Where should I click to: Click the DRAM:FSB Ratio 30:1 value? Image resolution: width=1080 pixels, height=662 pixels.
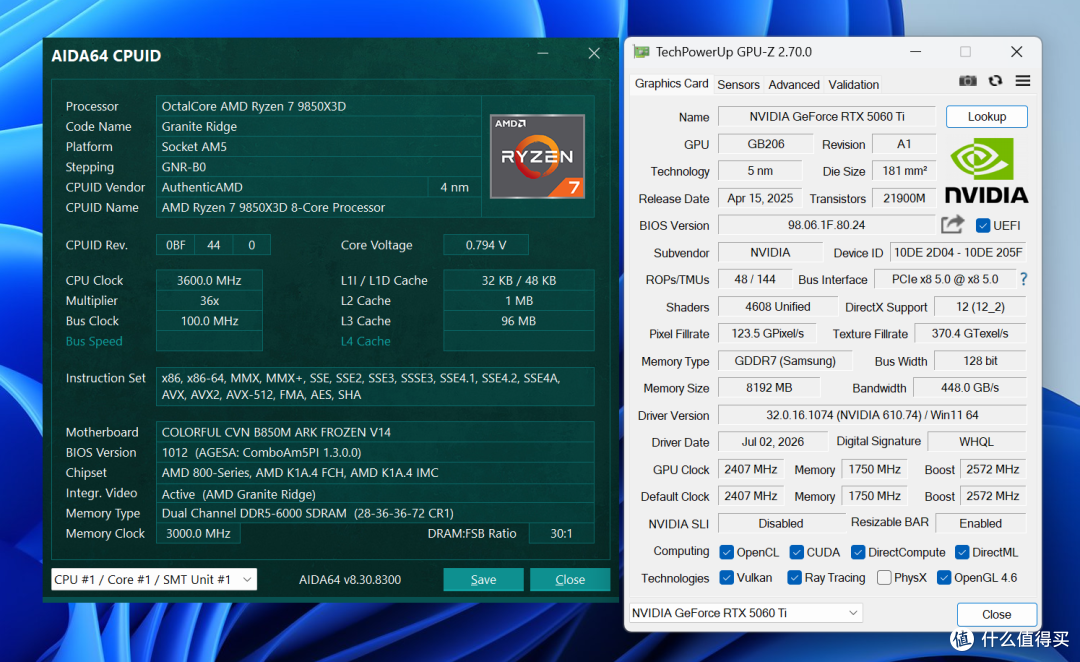click(561, 533)
